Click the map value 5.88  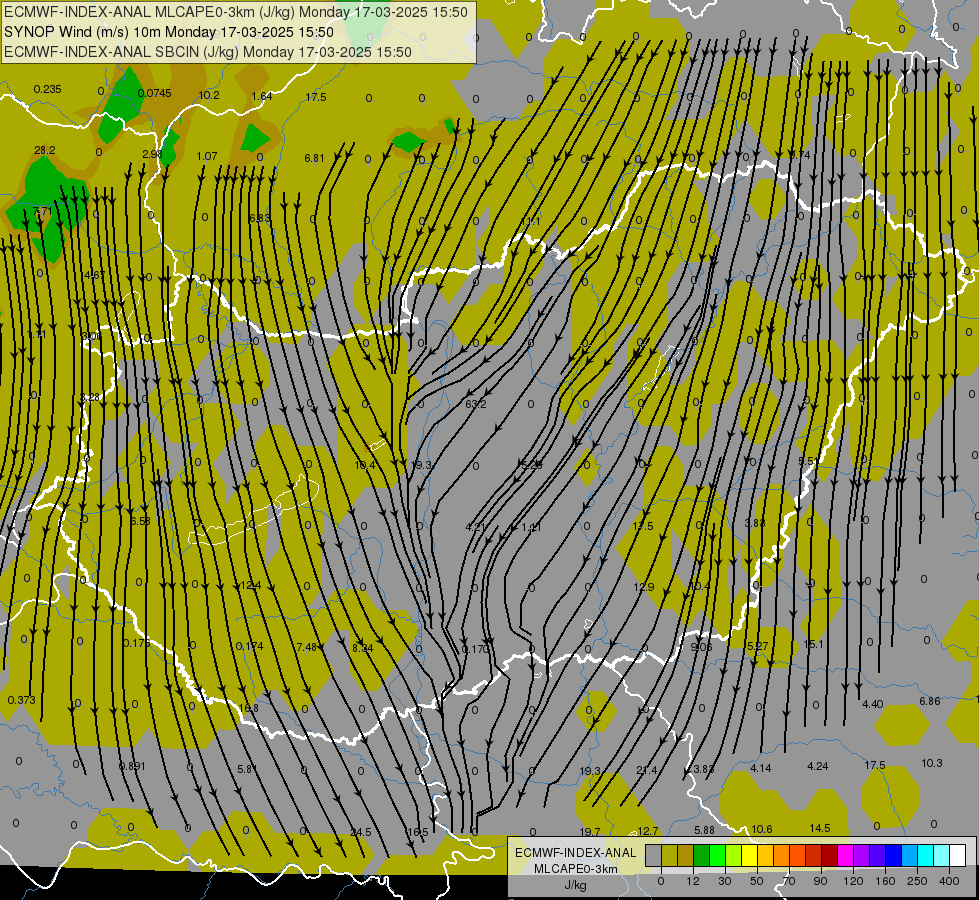704,830
